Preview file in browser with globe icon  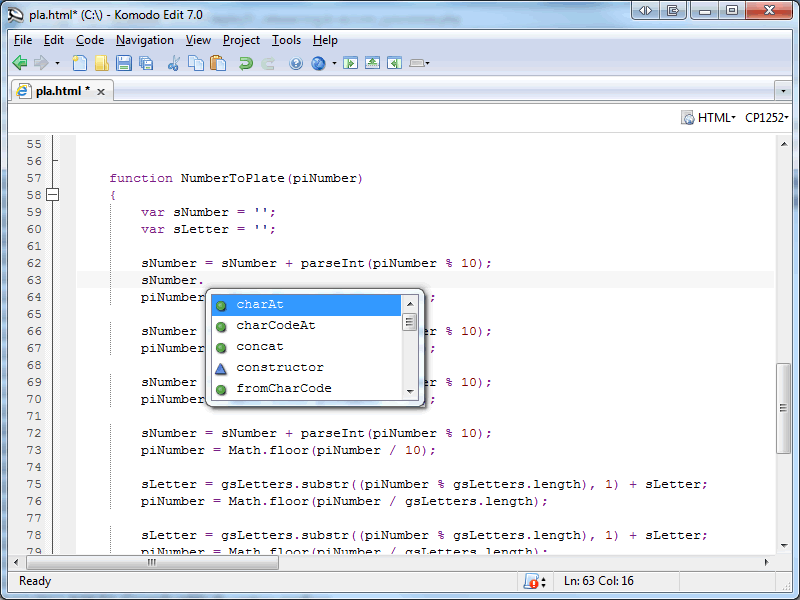pos(318,63)
